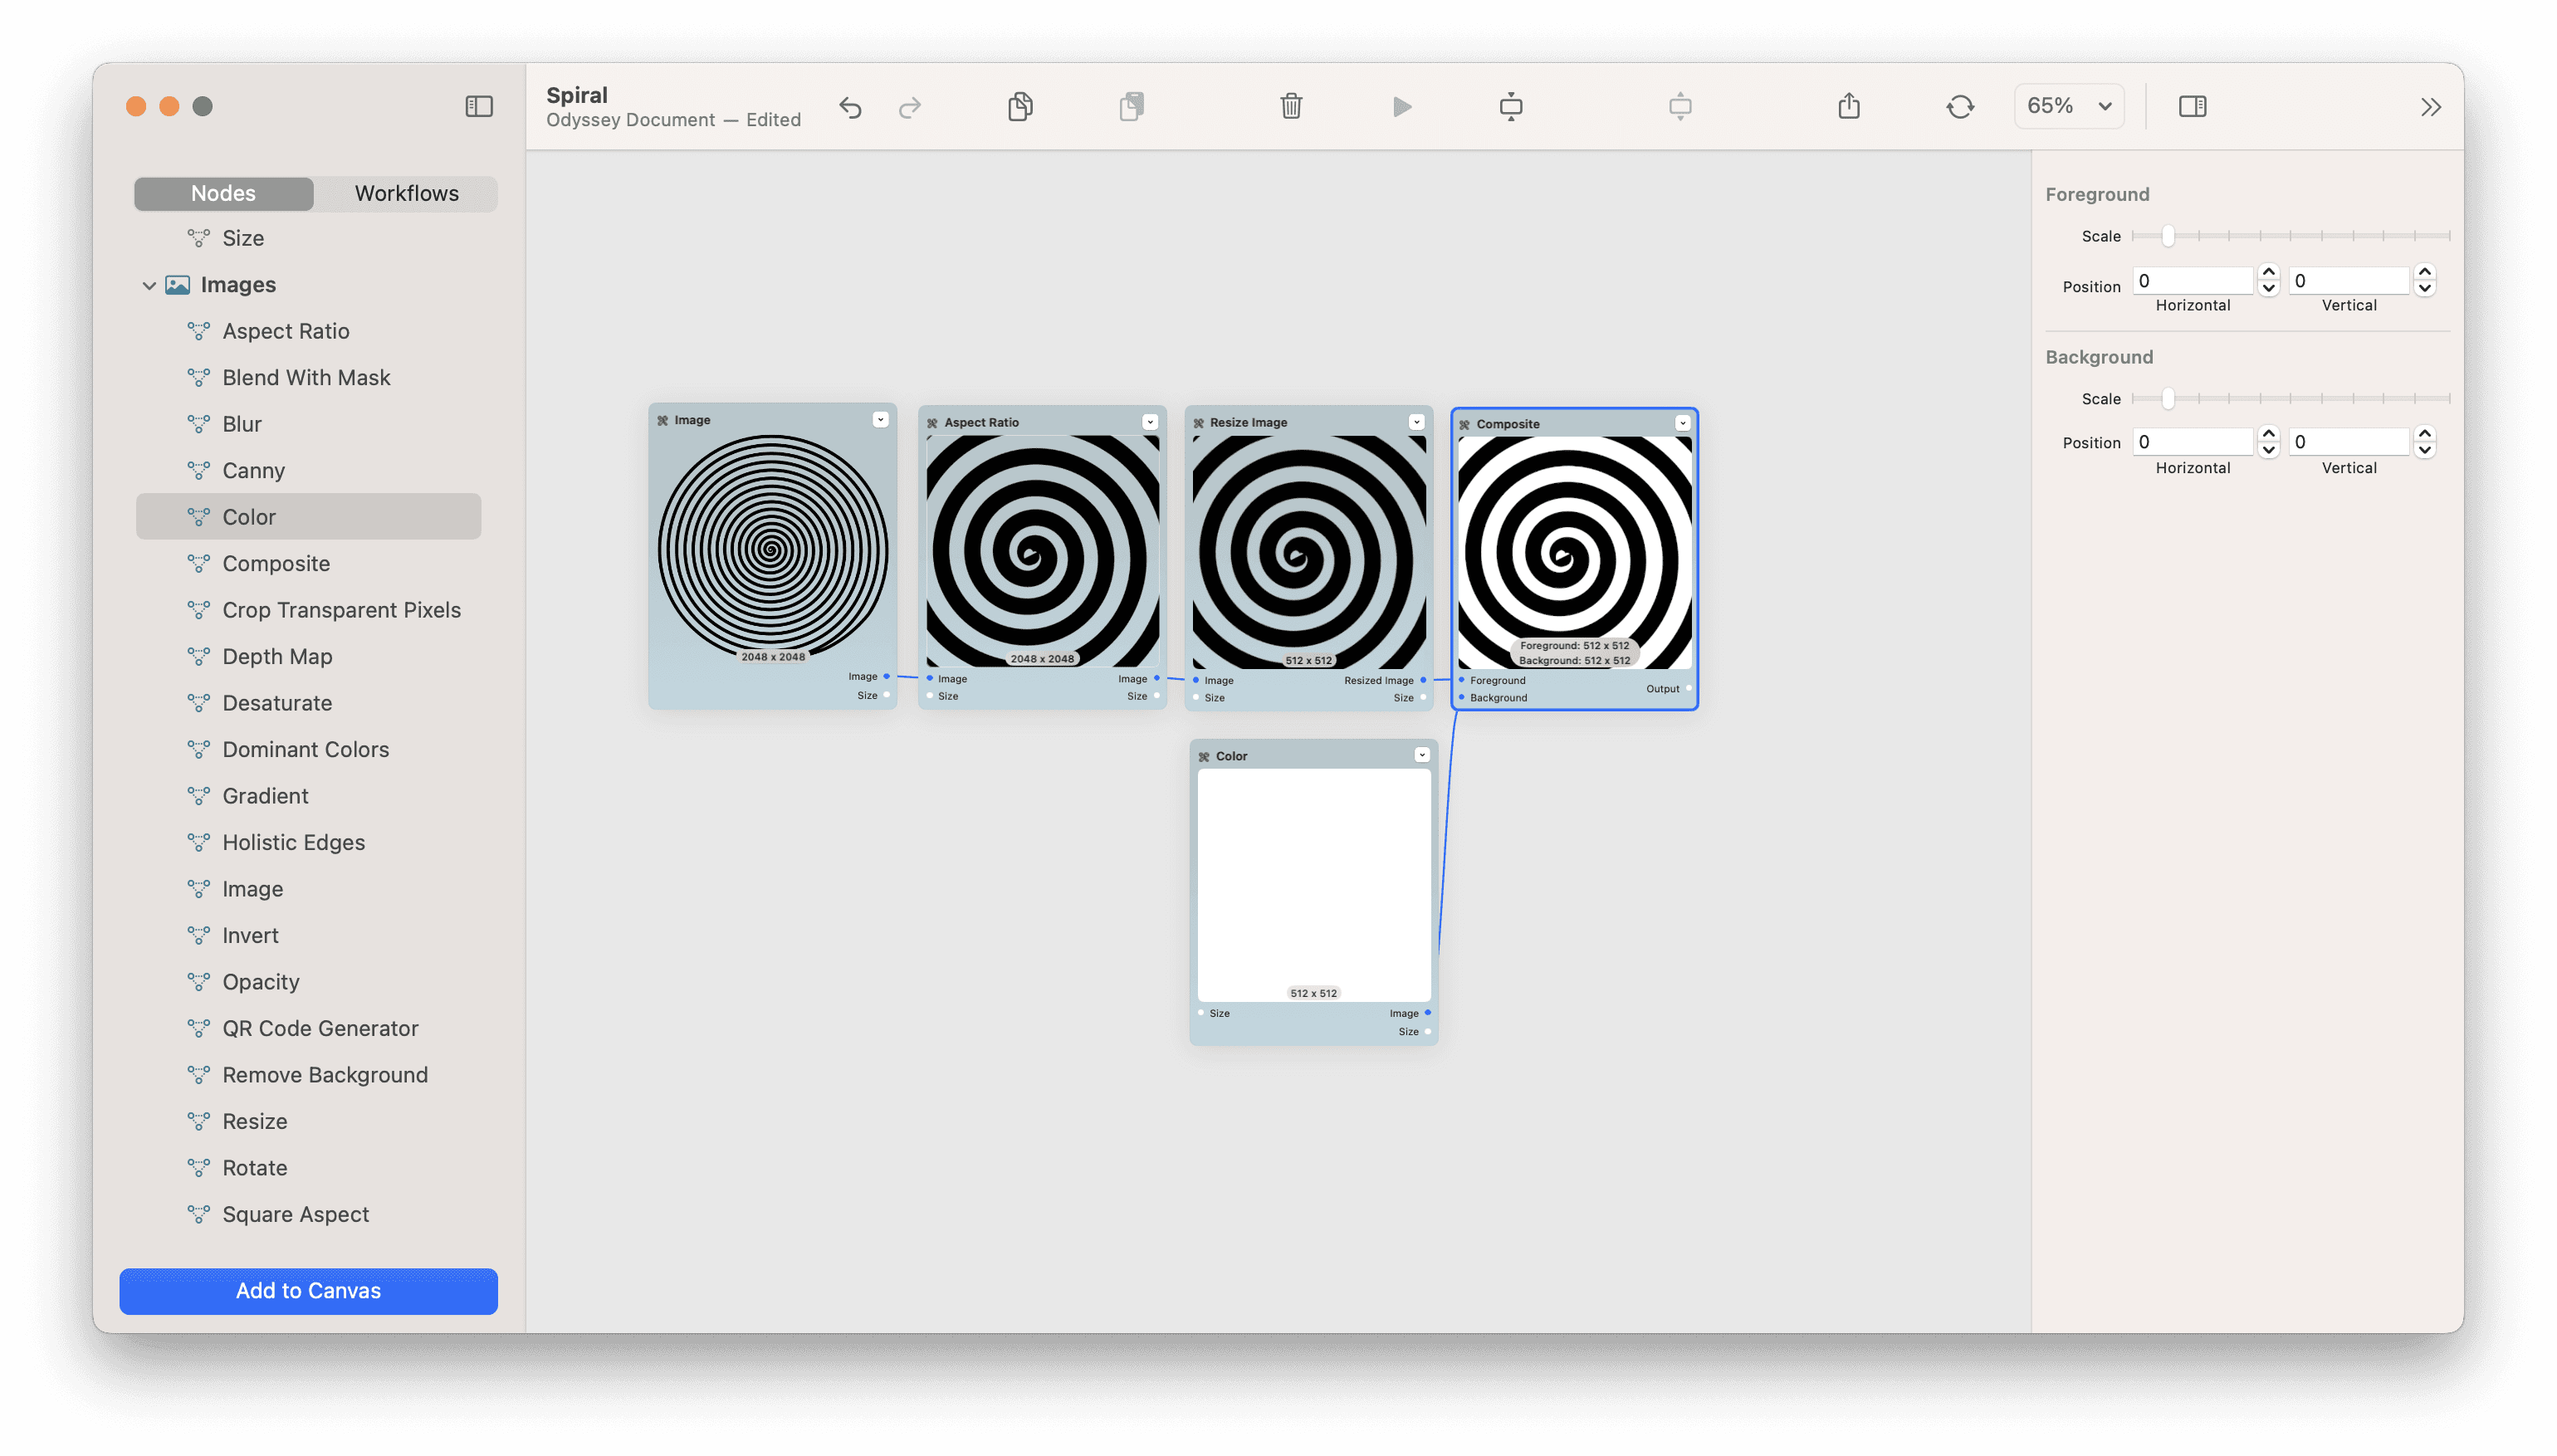Open the 65% zoom dropdown
2557x1456 pixels.
click(x=2068, y=106)
